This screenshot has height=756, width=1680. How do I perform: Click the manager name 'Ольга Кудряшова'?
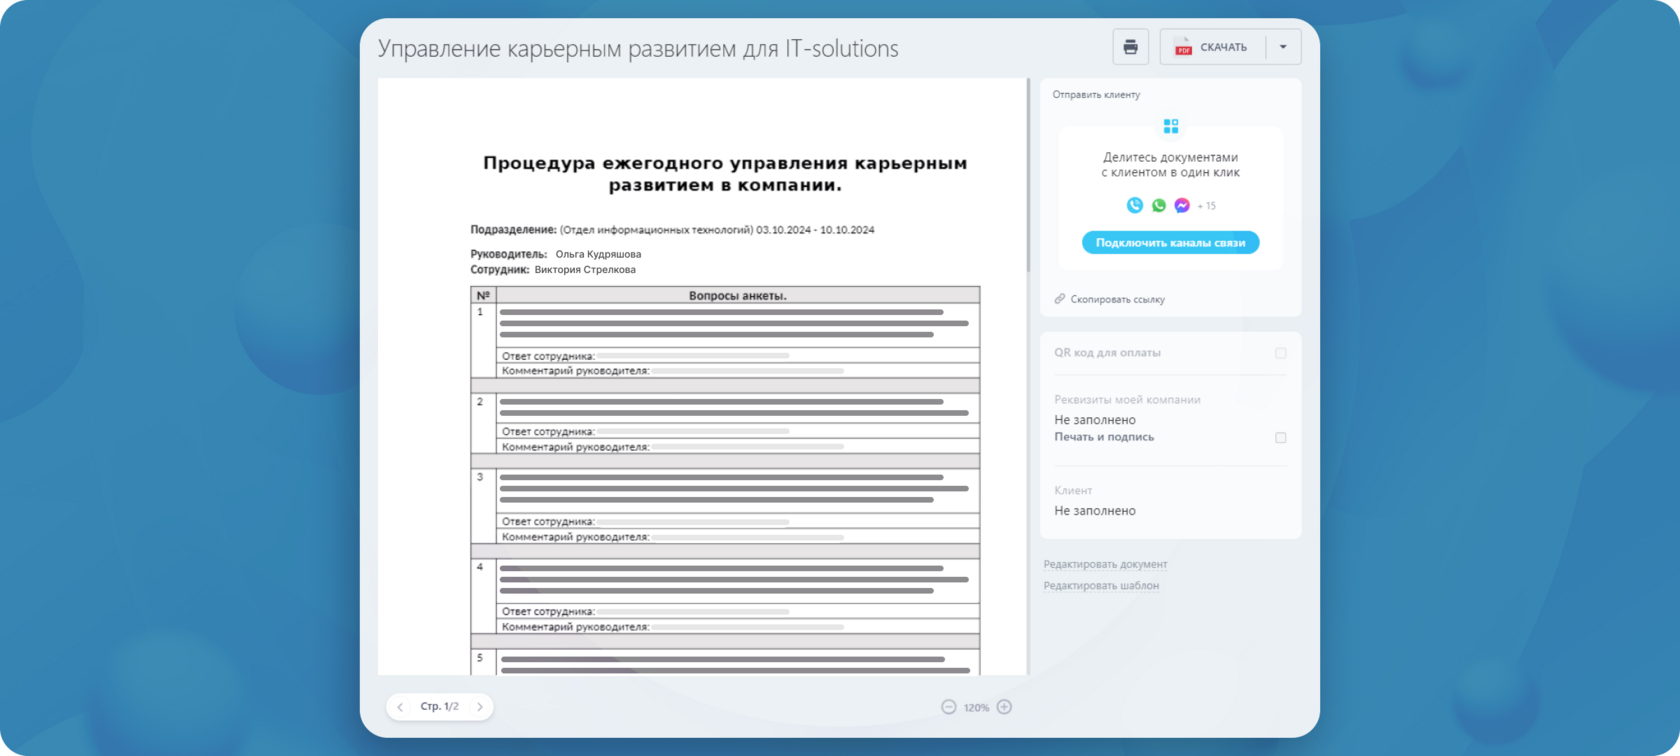coord(598,254)
